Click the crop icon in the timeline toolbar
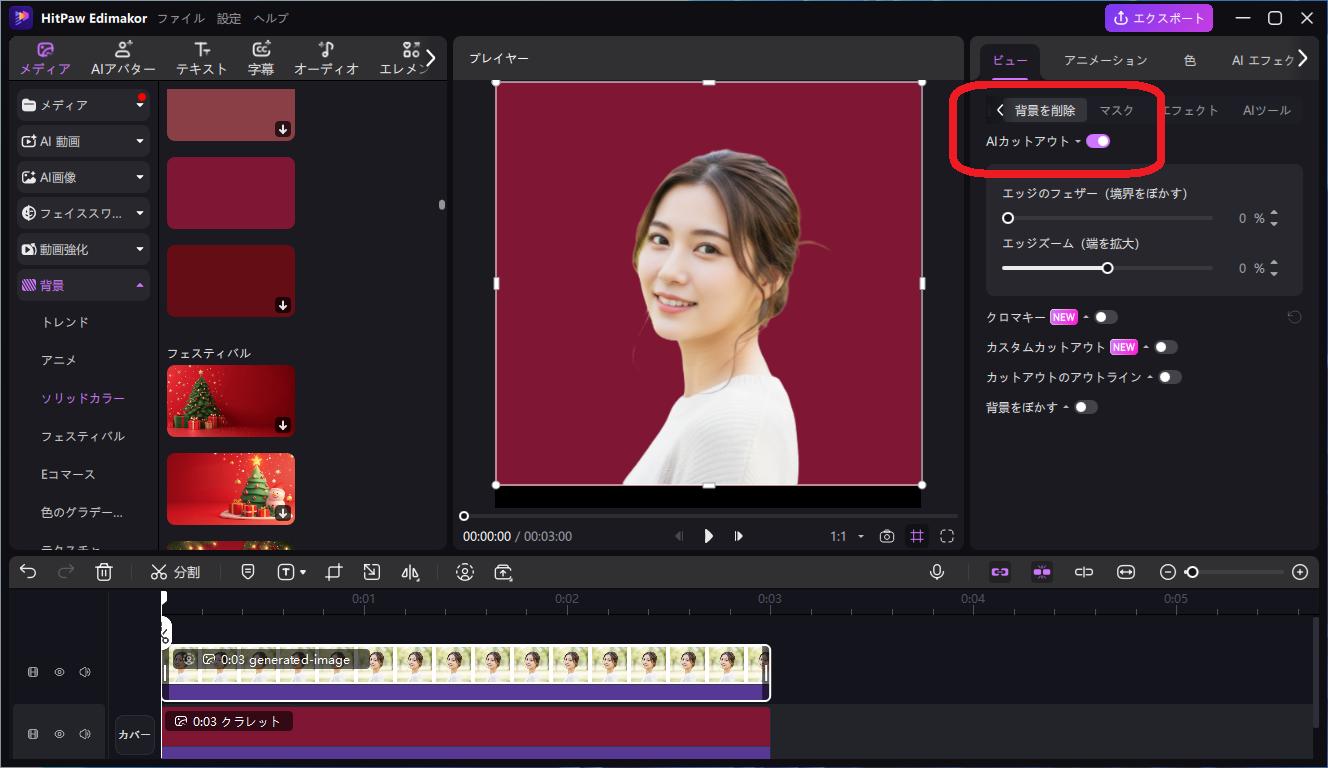 332,571
